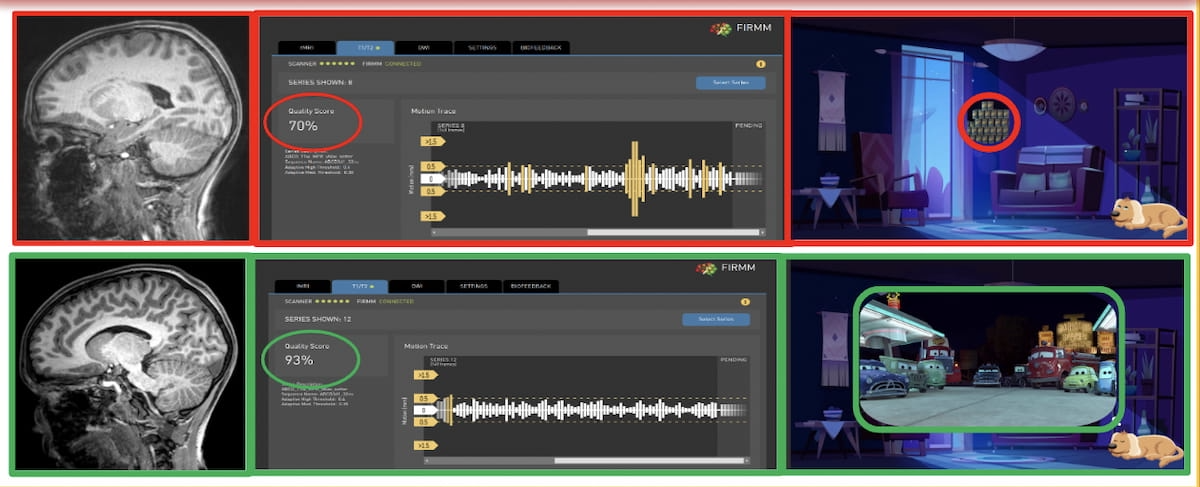Click the small shrunken video thumbnail in the cartoon room
Viewport: 1200px width, 487px height.
[x=991, y=122]
